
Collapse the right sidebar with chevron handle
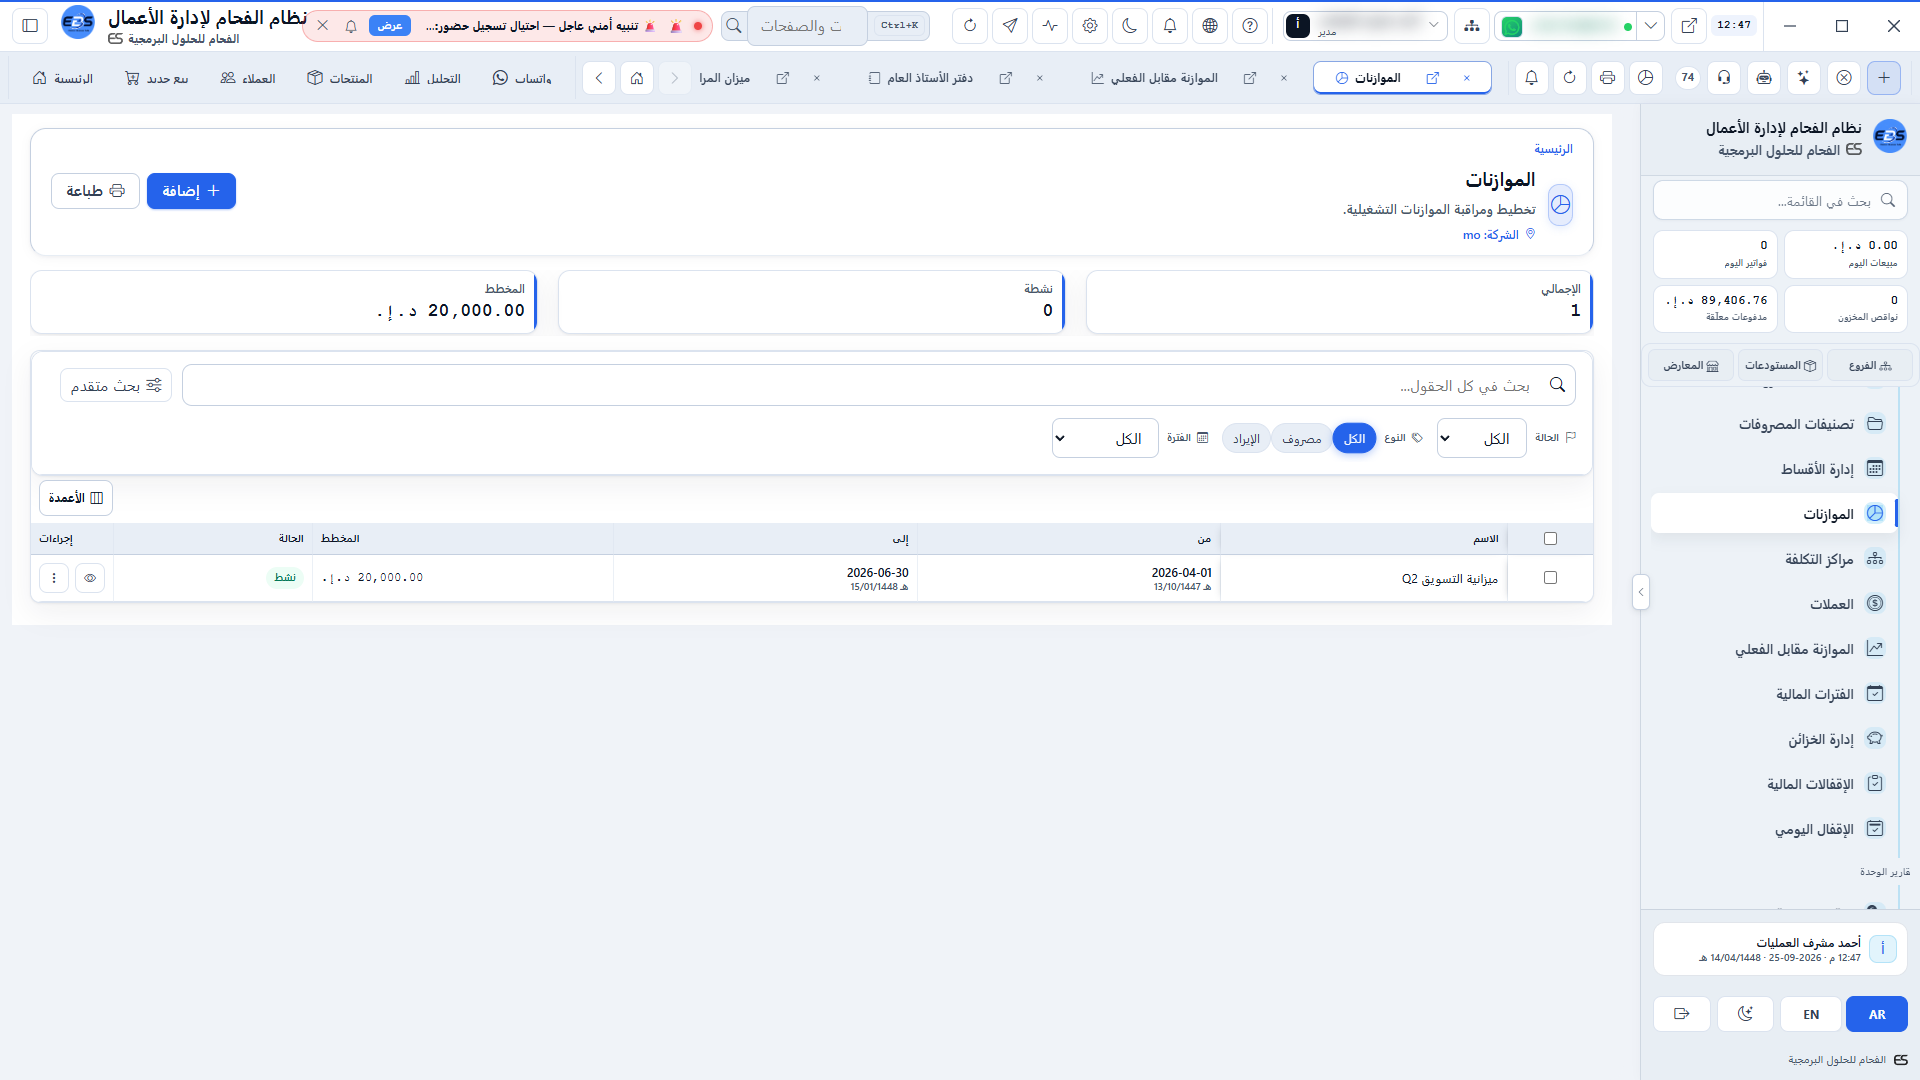pos(1640,592)
